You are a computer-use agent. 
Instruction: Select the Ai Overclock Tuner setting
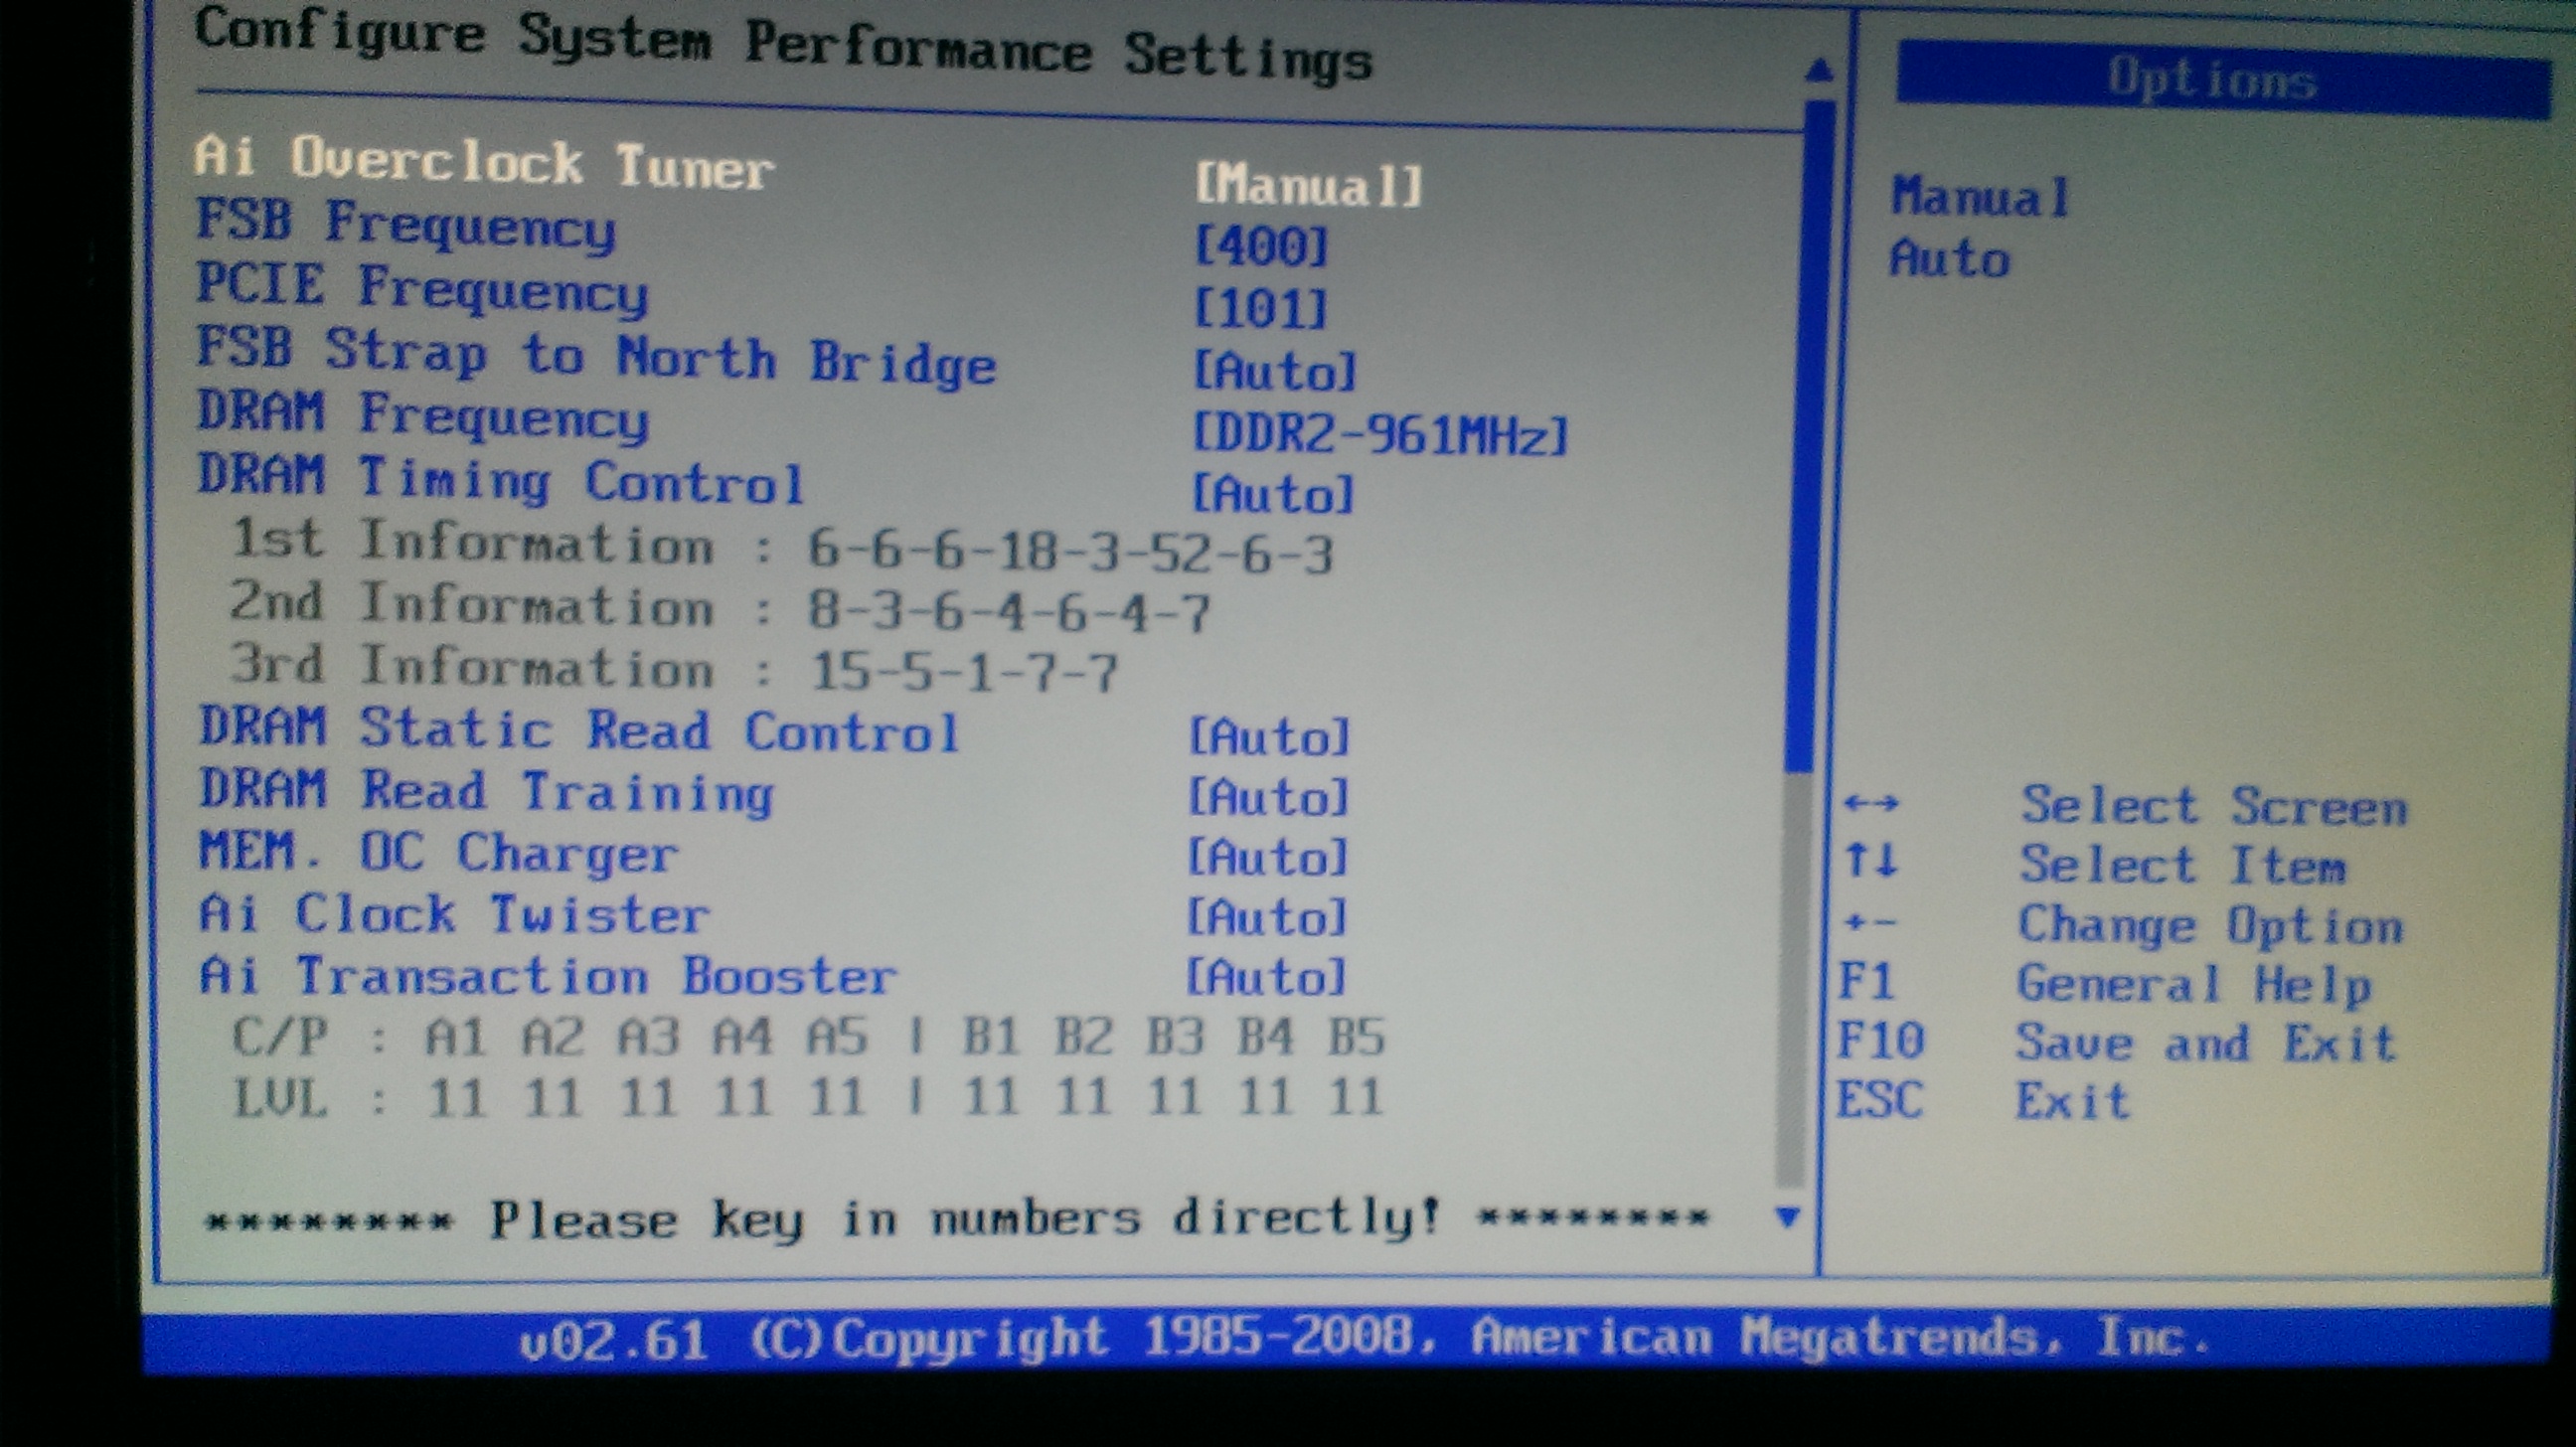[x=484, y=163]
